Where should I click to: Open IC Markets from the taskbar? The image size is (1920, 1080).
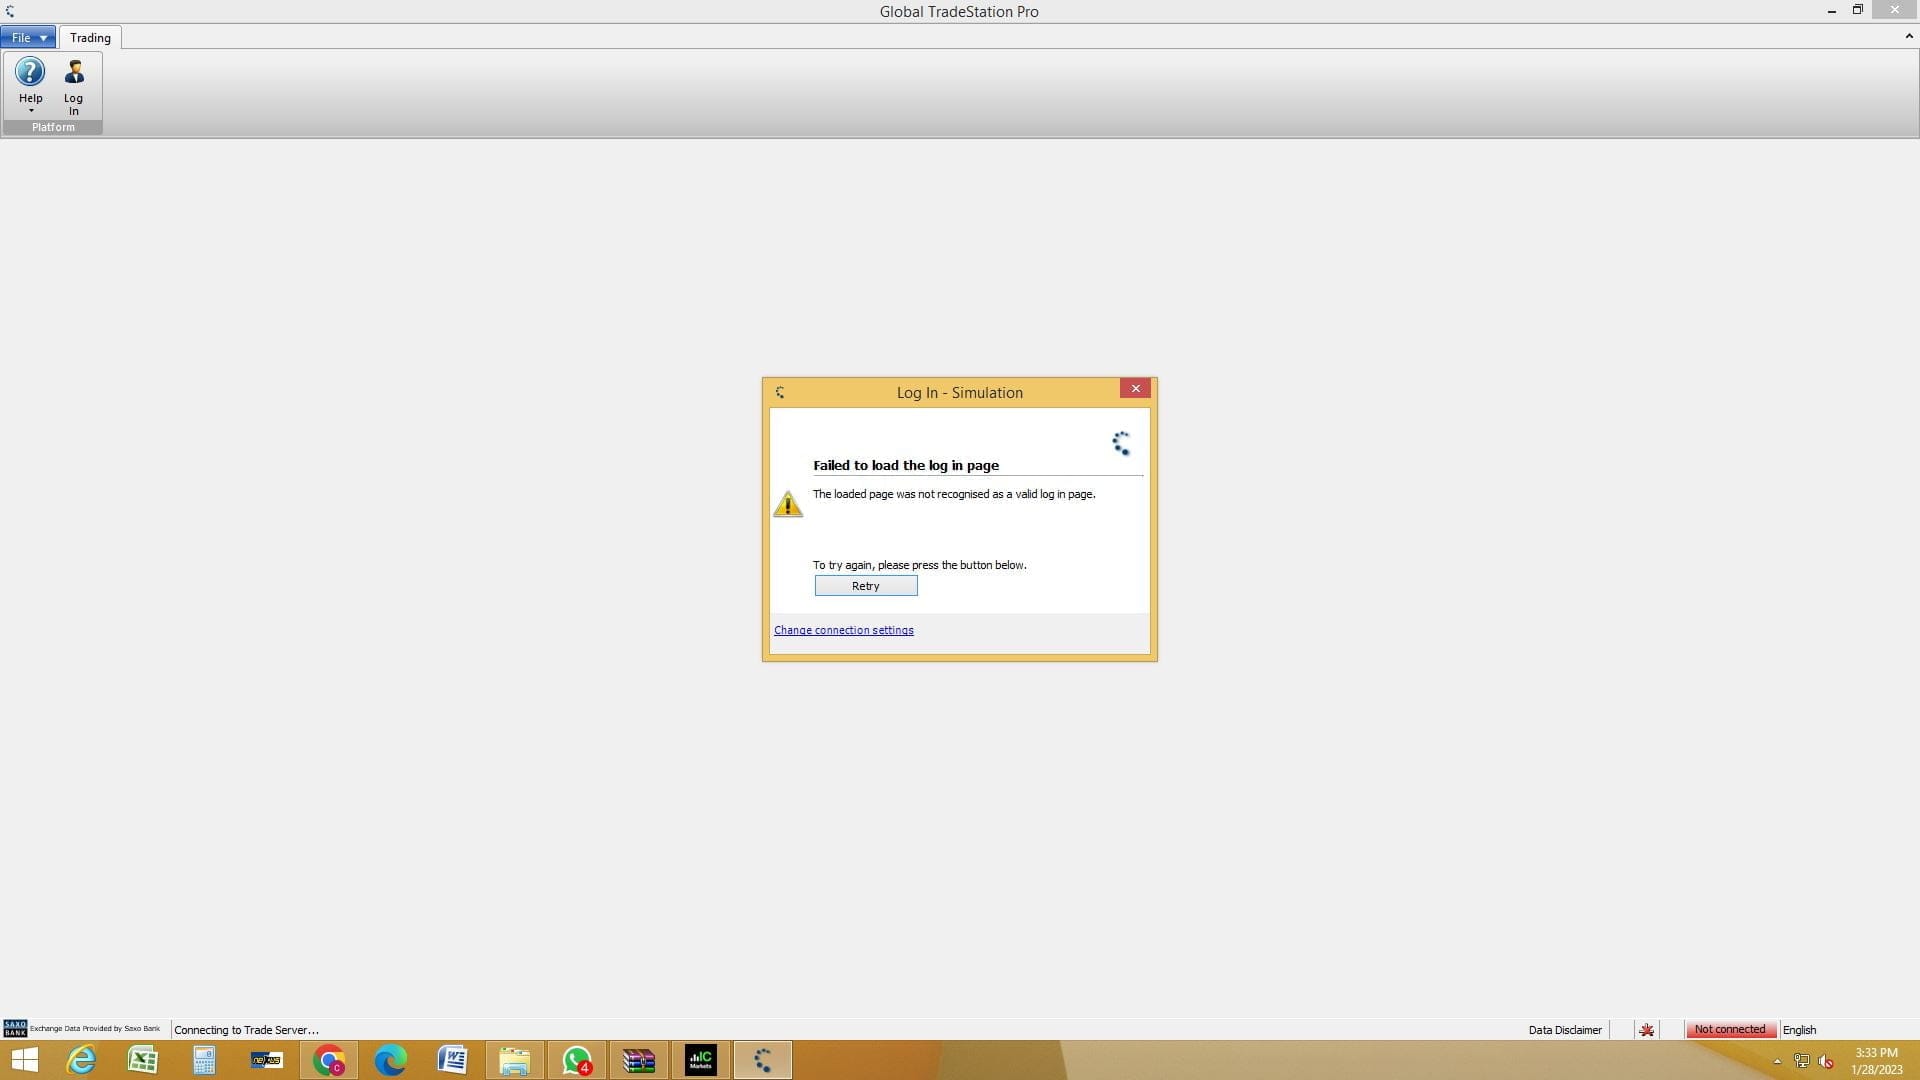[x=700, y=1060]
